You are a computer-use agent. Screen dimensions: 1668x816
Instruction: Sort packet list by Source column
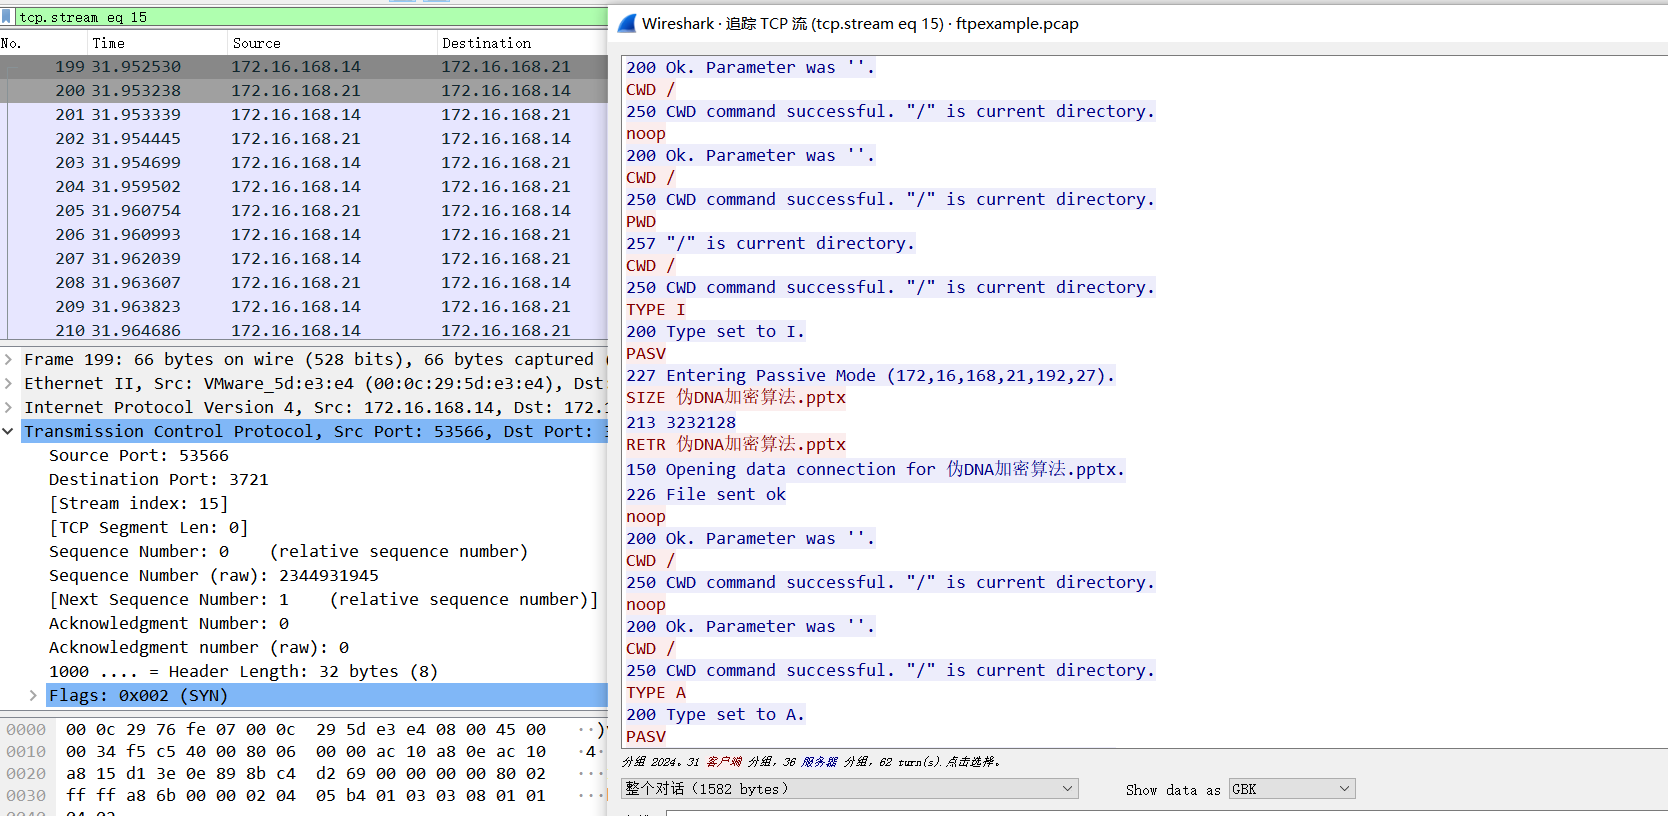[x=332, y=43]
